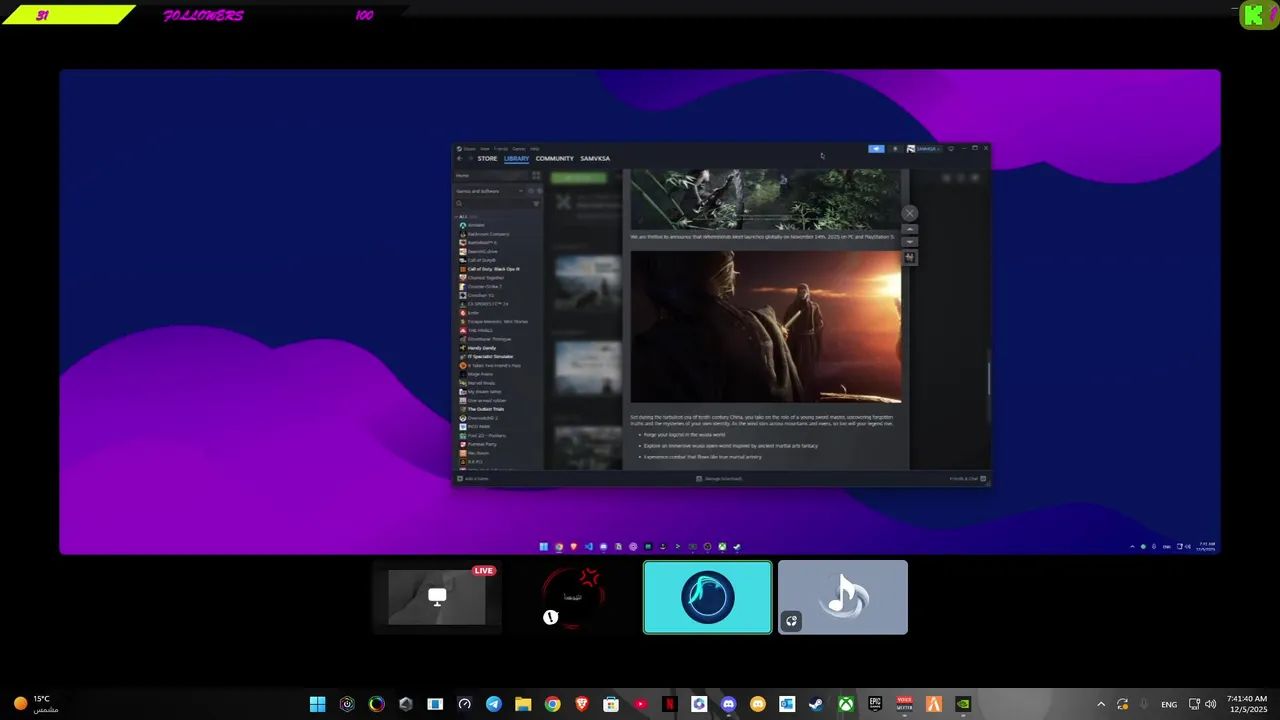Open the Games menu in Steam
The height and width of the screenshot is (720, 1280).
pyautogui.click(x=518, y=149)
